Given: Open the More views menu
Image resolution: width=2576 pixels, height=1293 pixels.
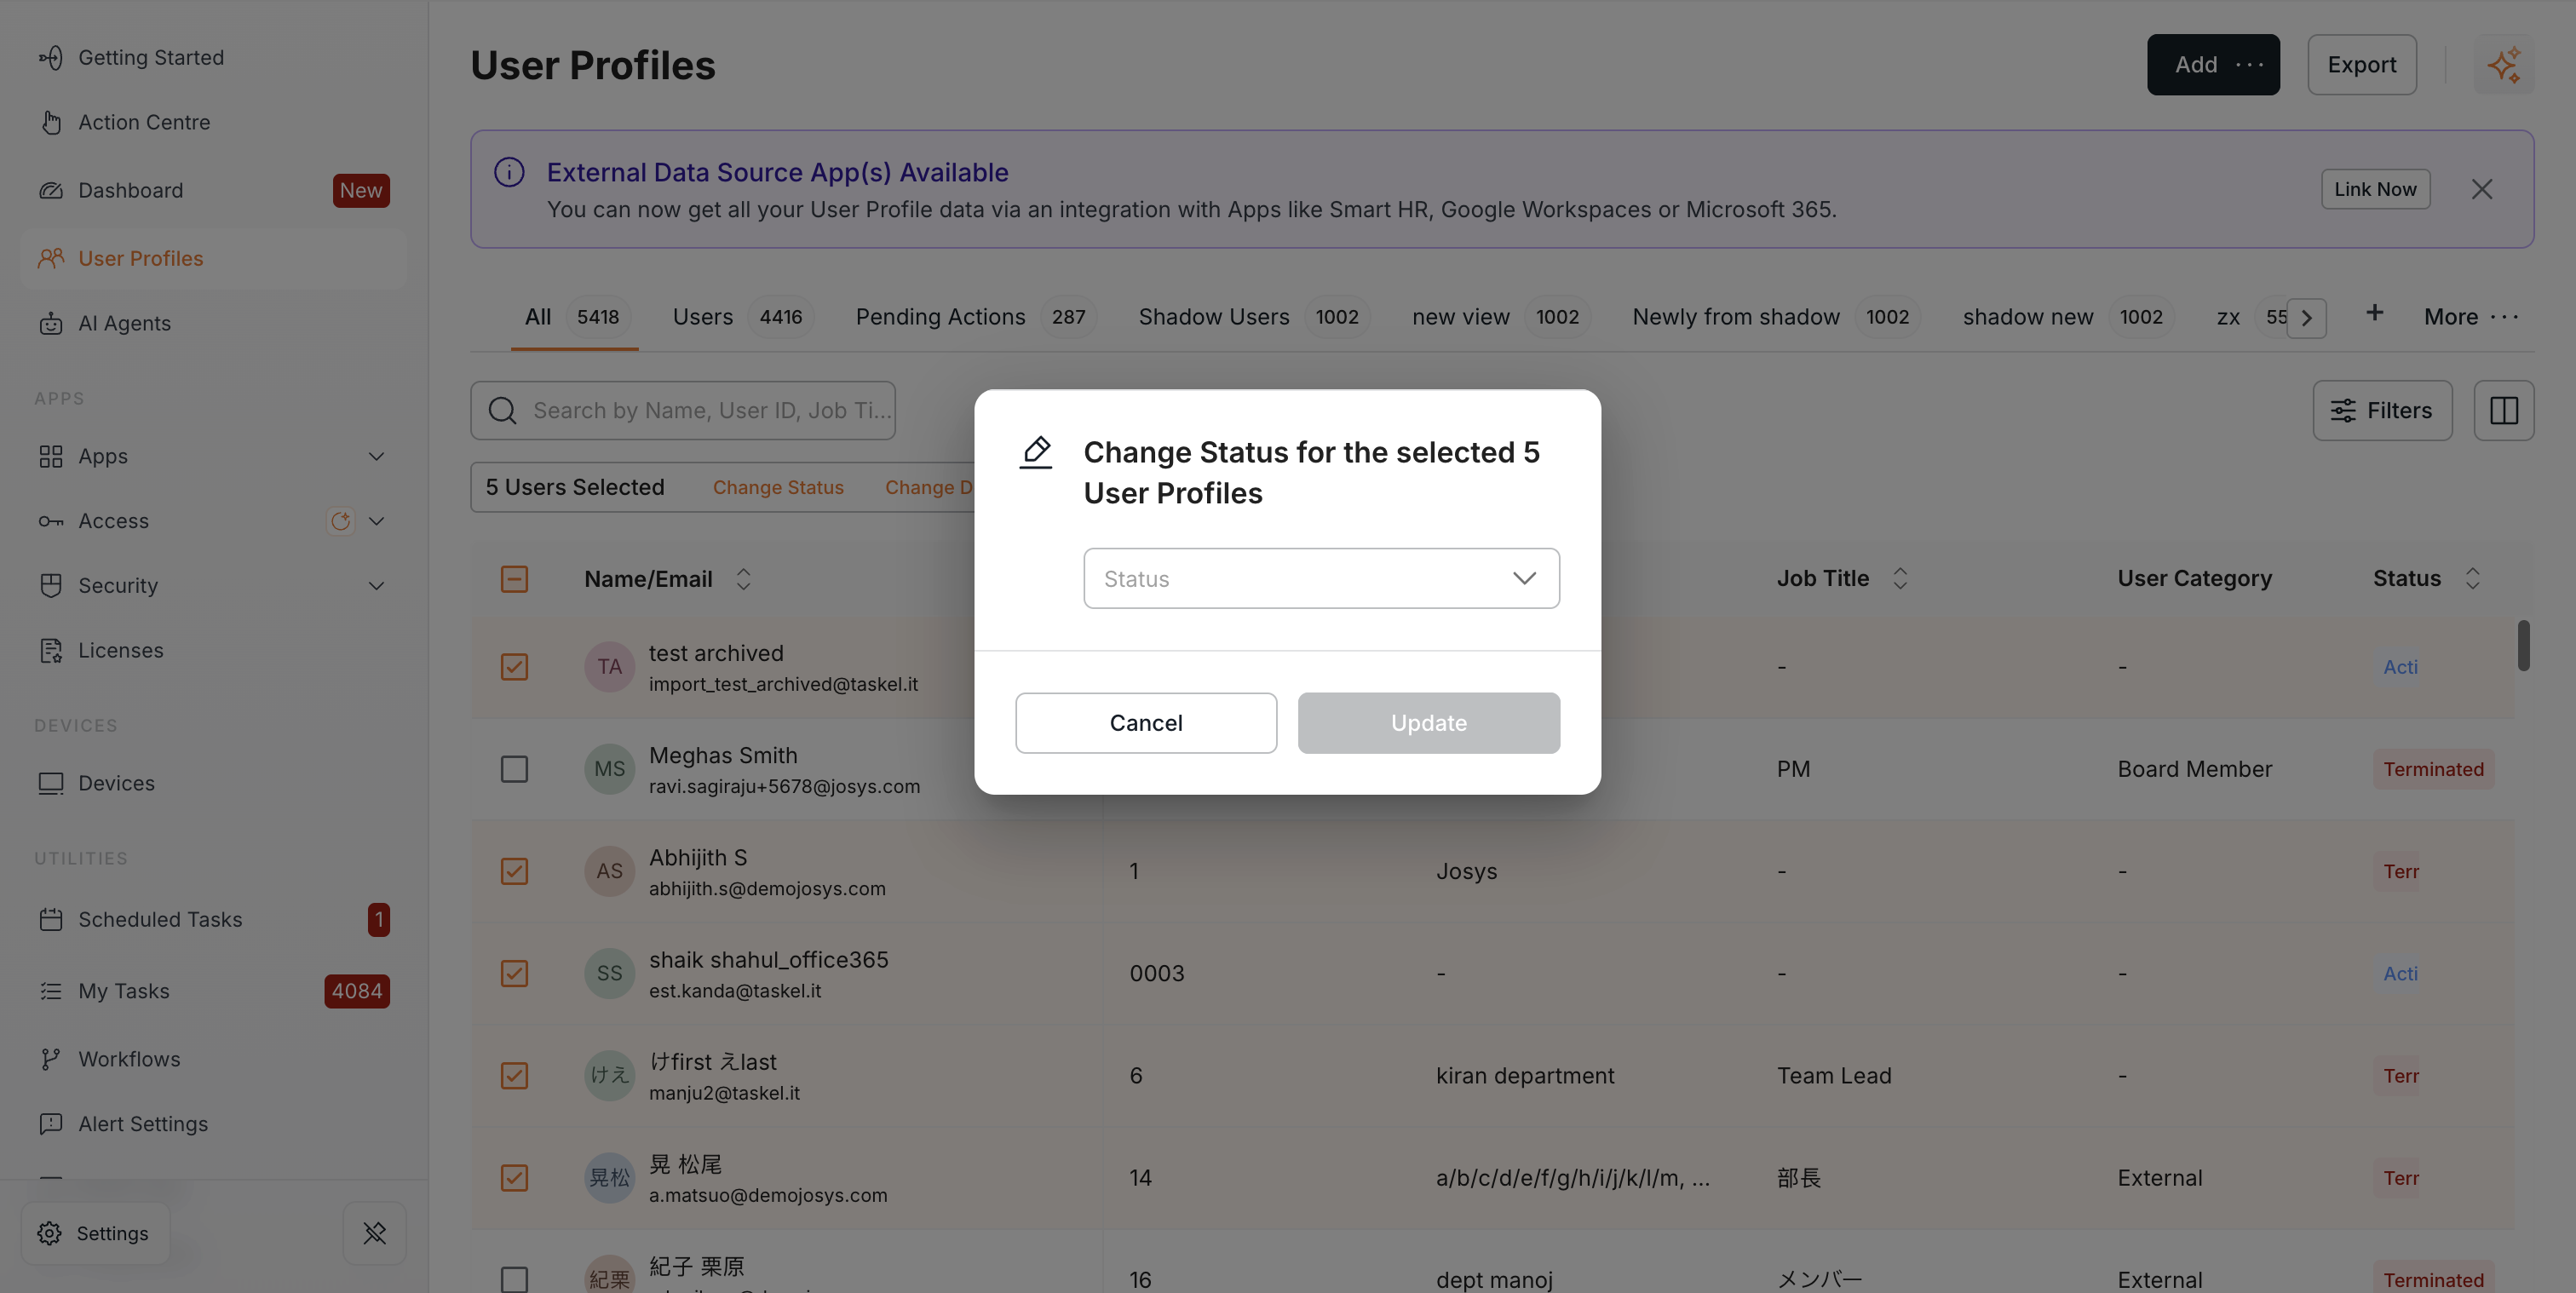Looking at the screenshot, I should (x=2470, y=317).
